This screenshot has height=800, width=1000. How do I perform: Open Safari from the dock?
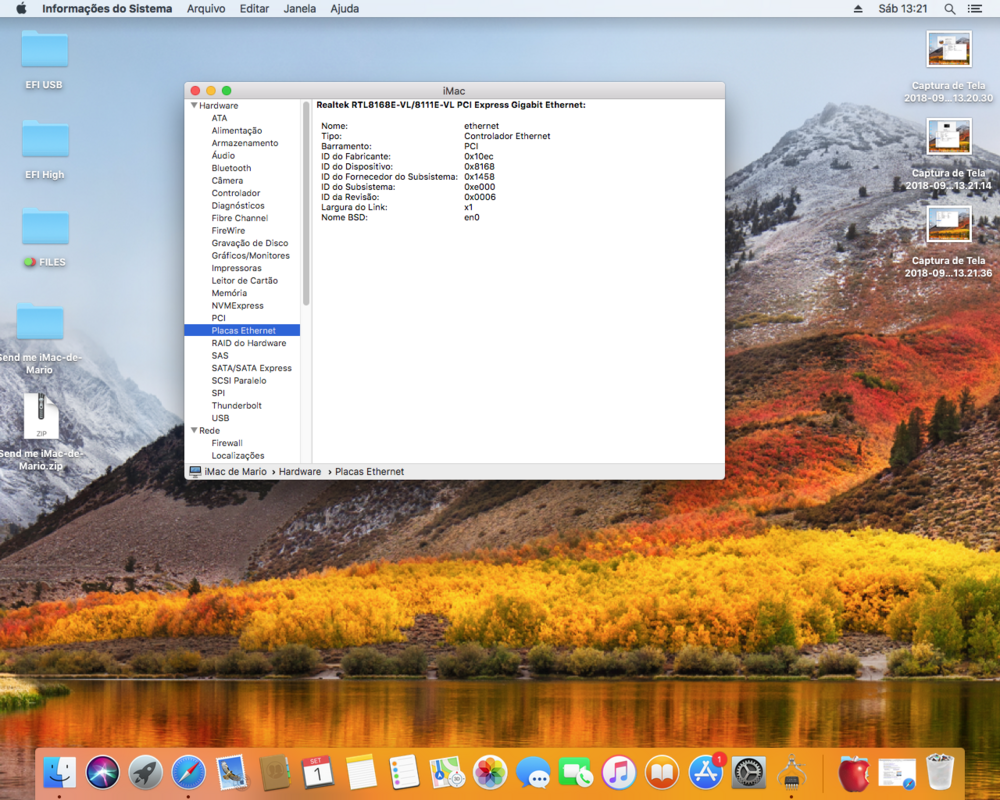[x=189, y=772]
